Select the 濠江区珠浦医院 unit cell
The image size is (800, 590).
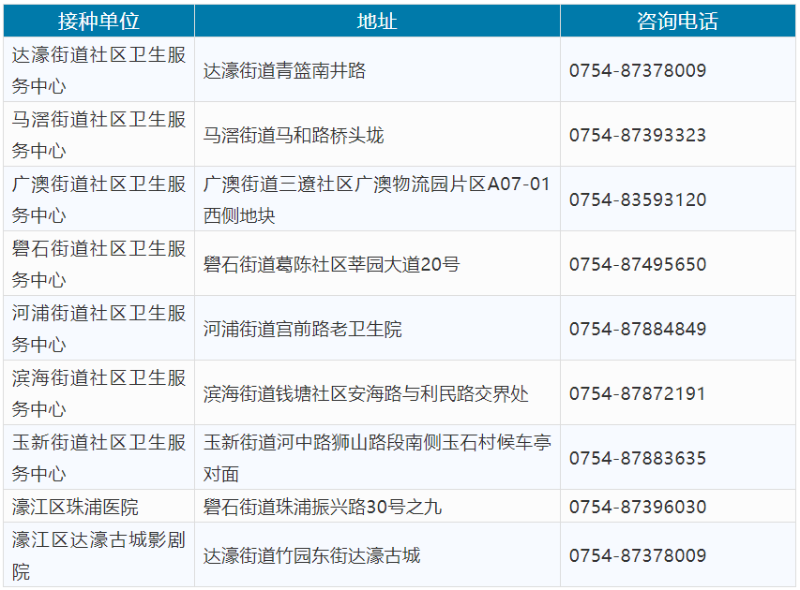coord(75,507)
